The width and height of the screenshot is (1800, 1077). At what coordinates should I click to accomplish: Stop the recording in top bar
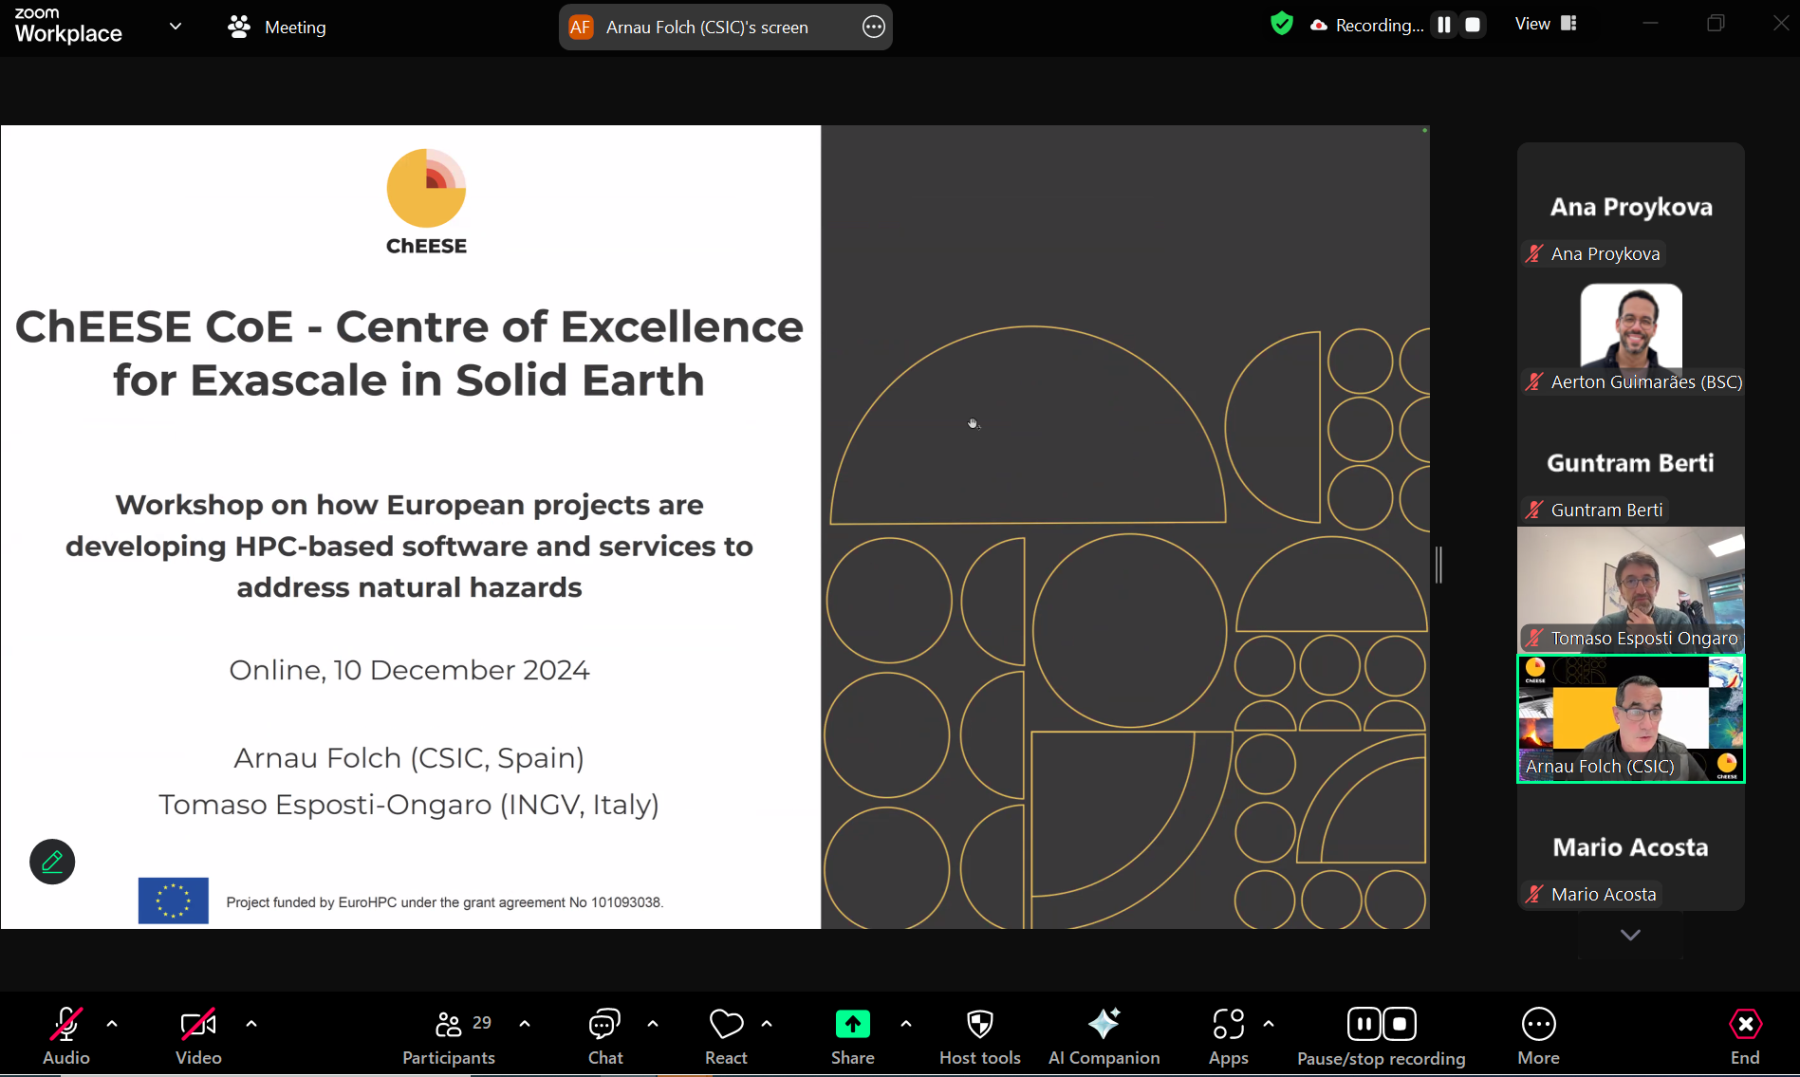click(x=1473, y=25)
